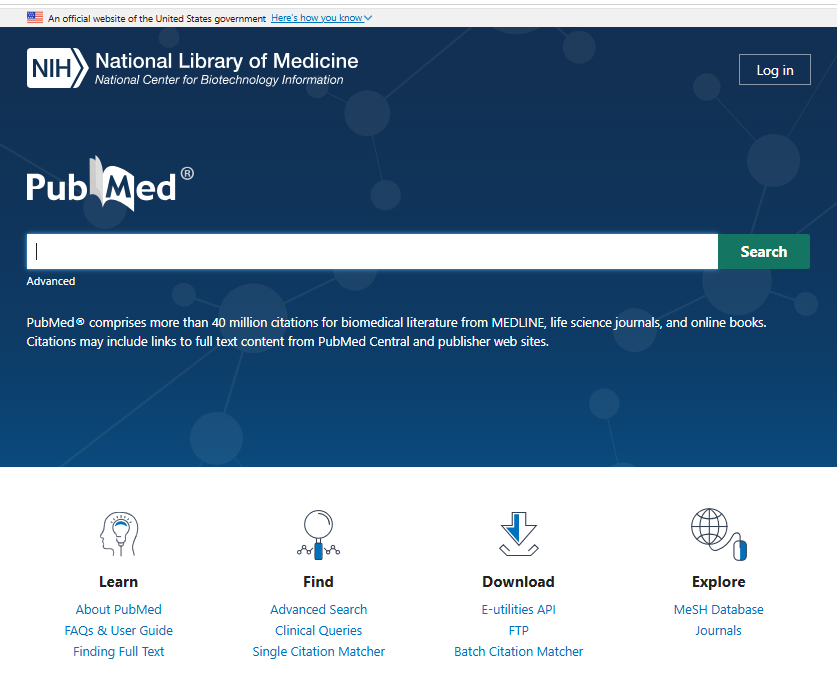837x682 pixels.
Task: Click the Download arrow icon
Action: point(518,534)
